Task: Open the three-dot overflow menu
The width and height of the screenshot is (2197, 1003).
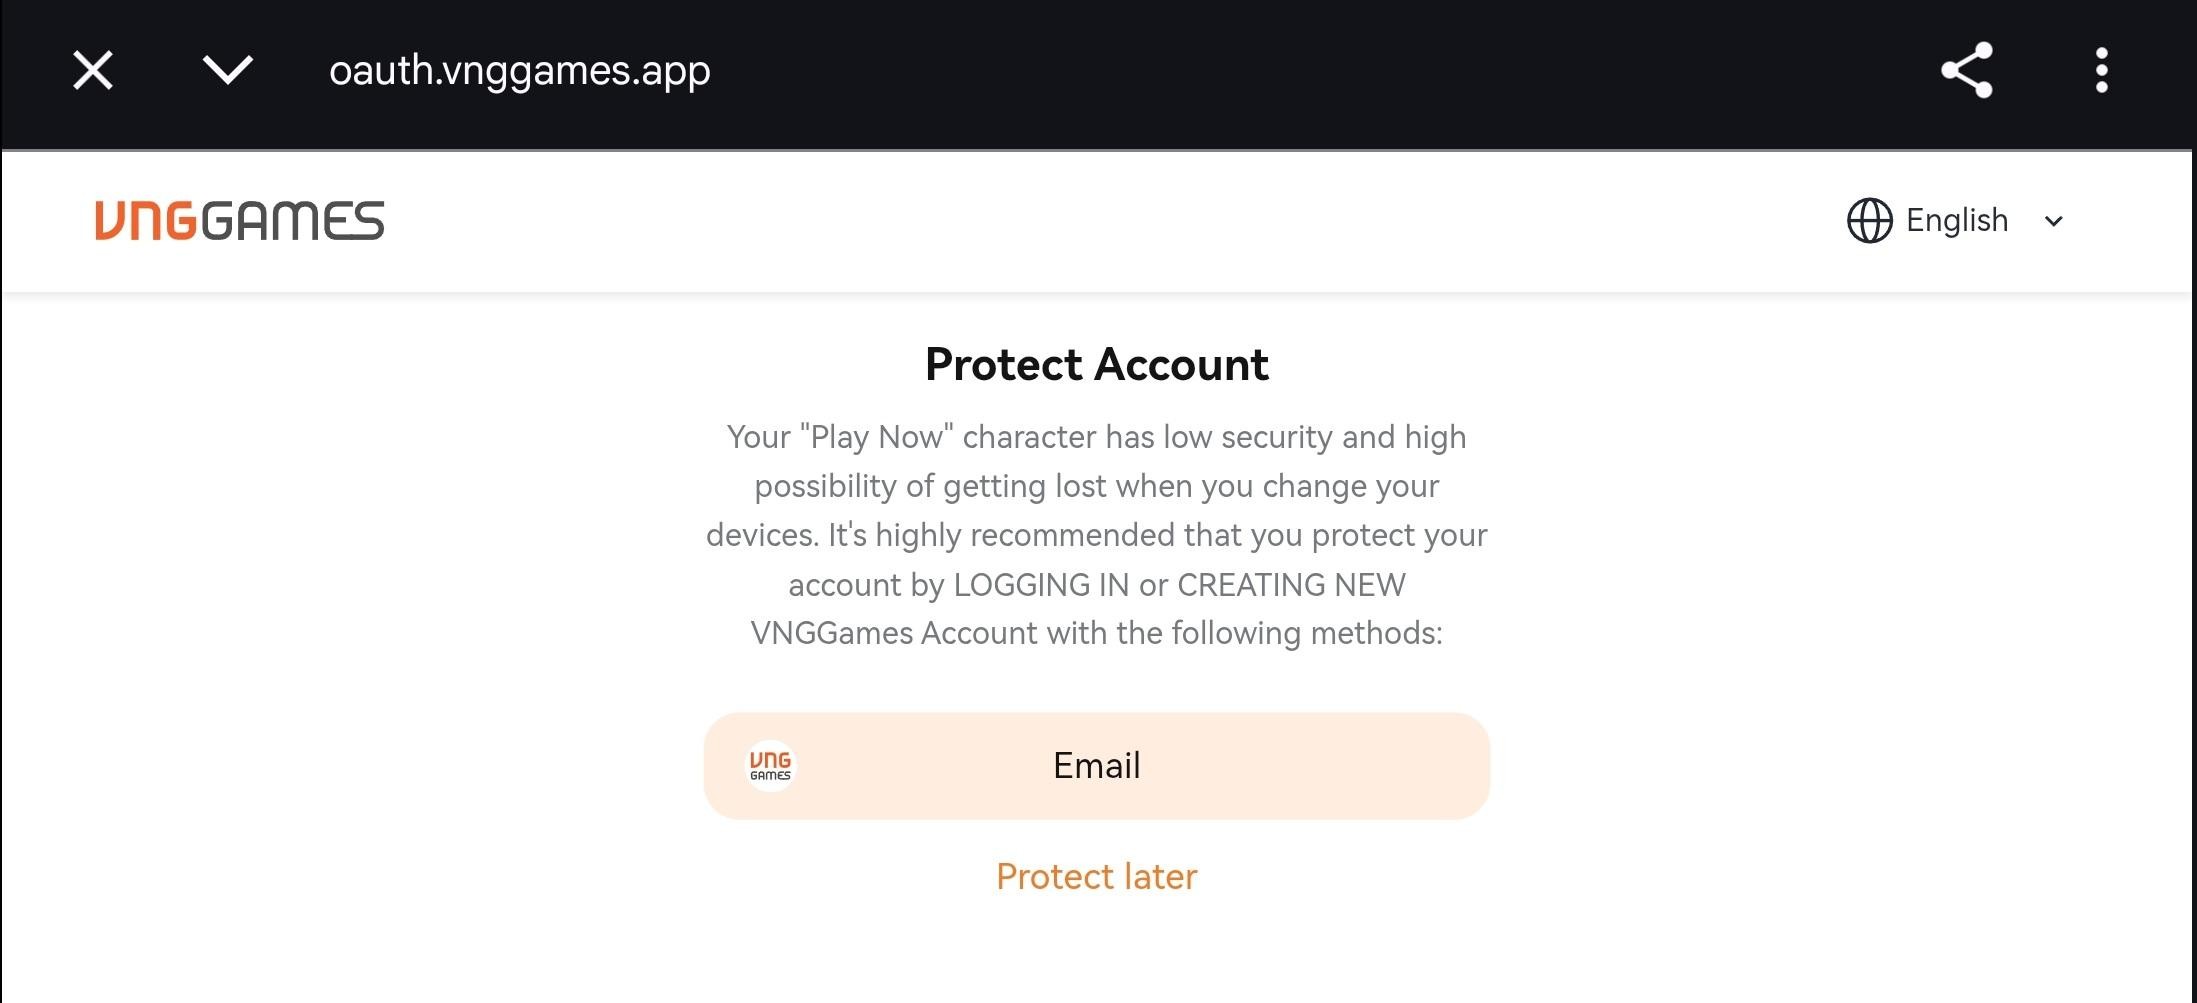Action: click(2101, 70)
